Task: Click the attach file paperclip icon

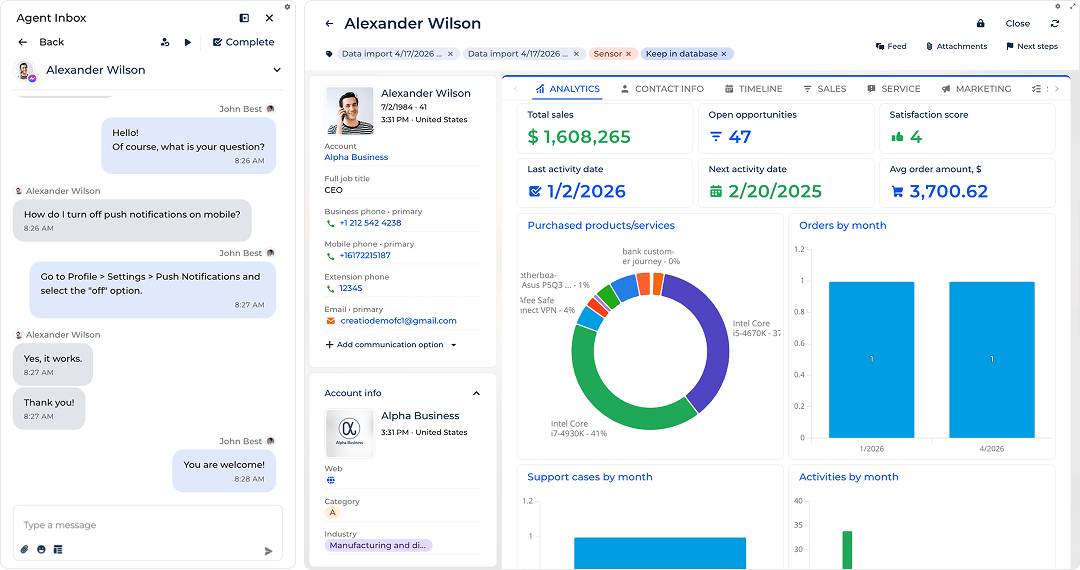Action: [25, 549]
